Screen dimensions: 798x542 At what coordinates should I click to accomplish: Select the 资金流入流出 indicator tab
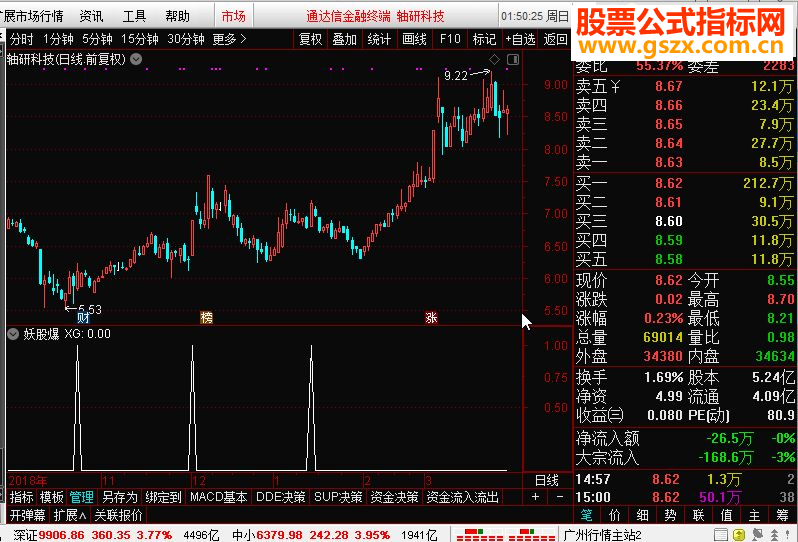[x=462, y=497]
